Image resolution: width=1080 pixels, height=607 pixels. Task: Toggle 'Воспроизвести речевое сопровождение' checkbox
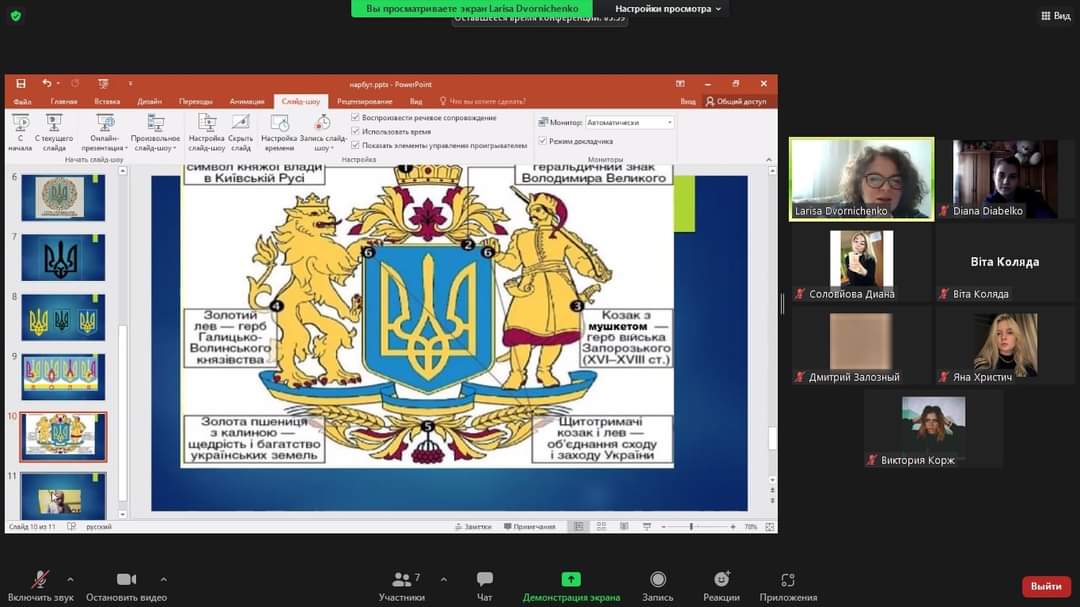(x=356, y=118)
